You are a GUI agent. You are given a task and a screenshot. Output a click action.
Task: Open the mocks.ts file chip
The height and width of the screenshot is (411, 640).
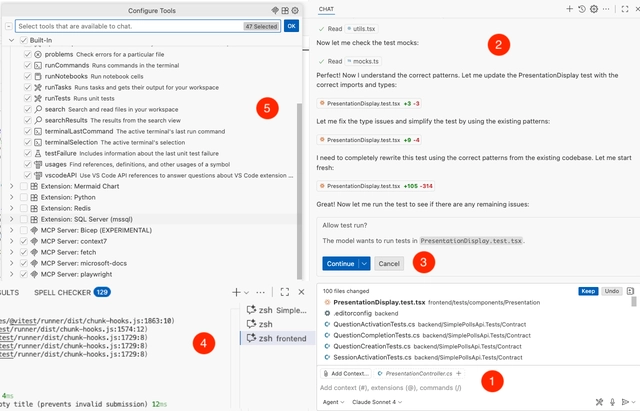(x=363, y=61)
